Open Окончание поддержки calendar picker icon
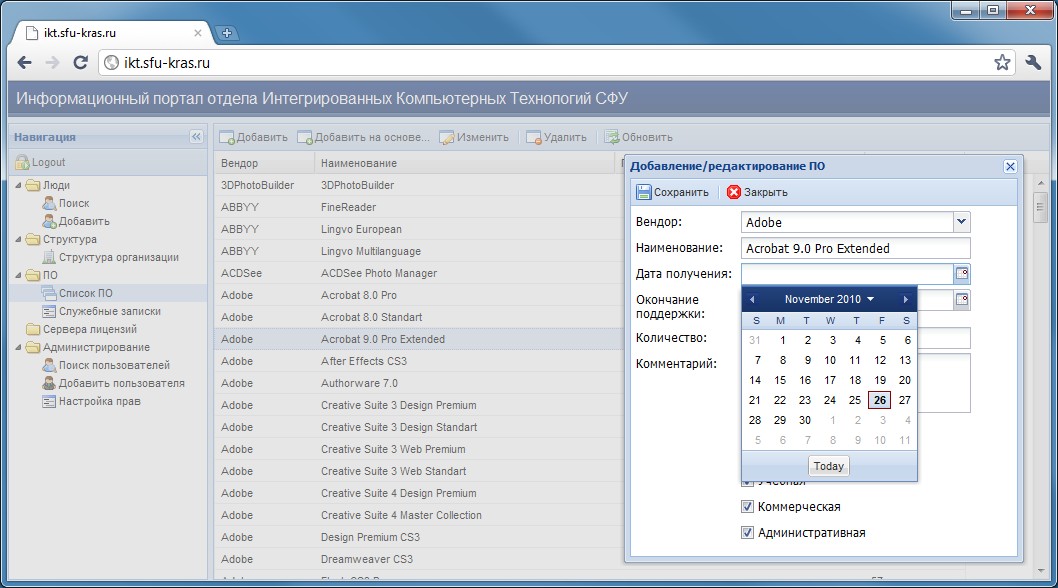This screenshot has height=588, width=1058. pos(962,299)
